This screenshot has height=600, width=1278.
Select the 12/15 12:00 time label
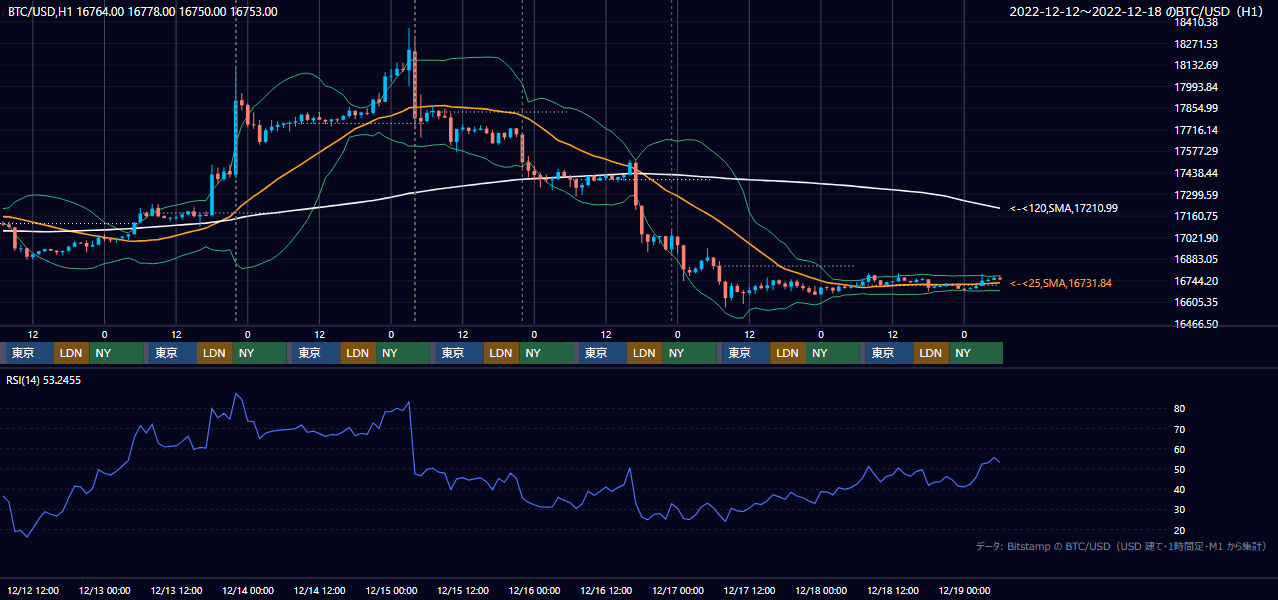[463, 591]
